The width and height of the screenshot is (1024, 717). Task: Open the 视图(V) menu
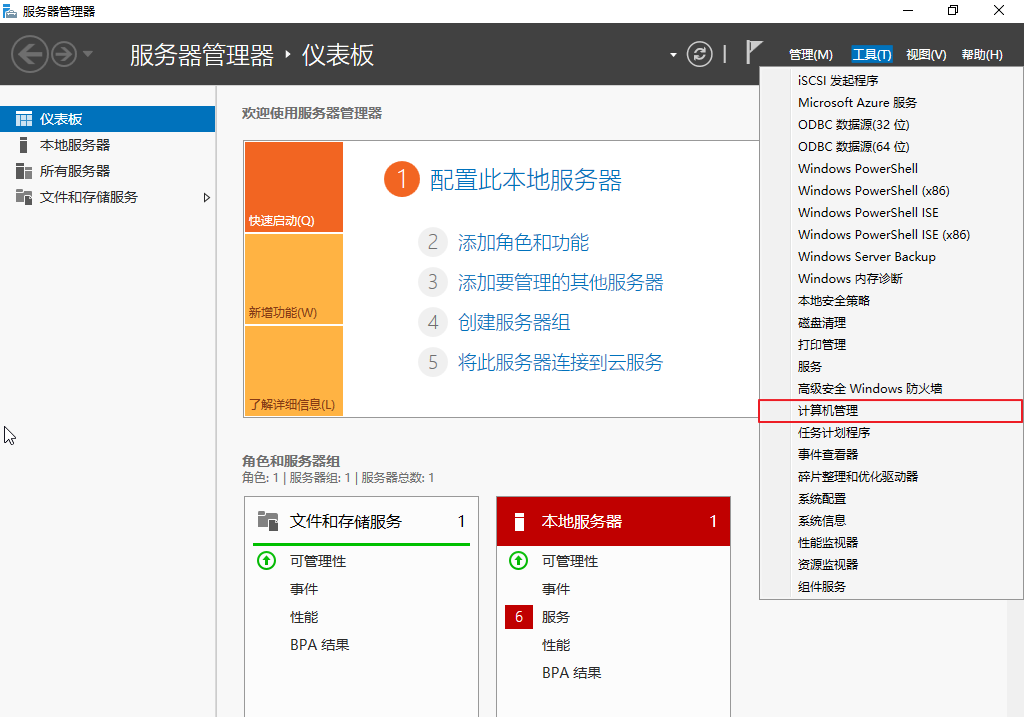[x=925, y=55]
